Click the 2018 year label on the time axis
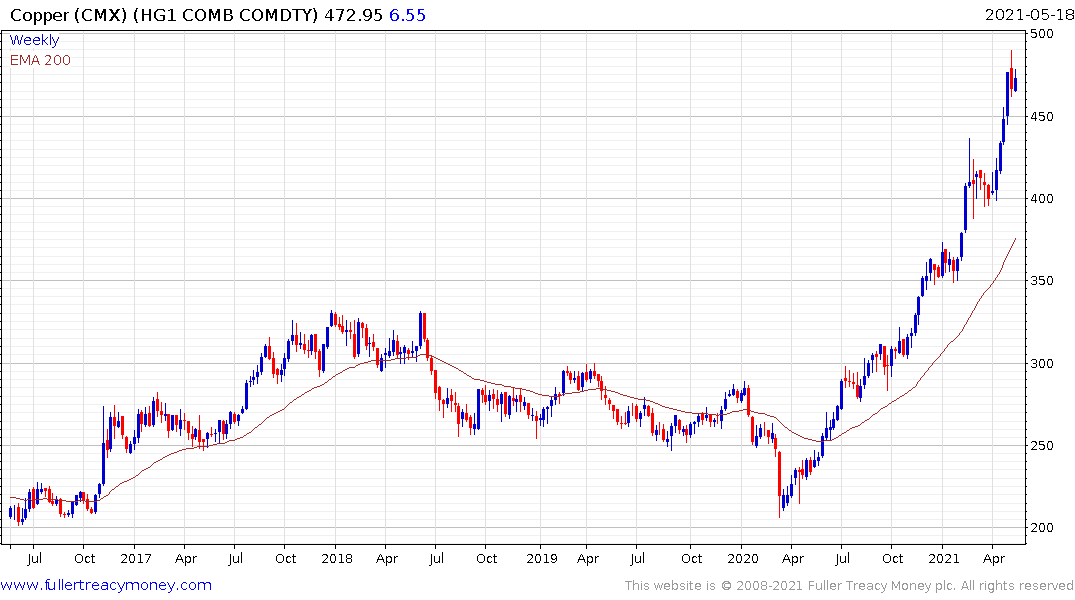 click(x=336, y=559)
